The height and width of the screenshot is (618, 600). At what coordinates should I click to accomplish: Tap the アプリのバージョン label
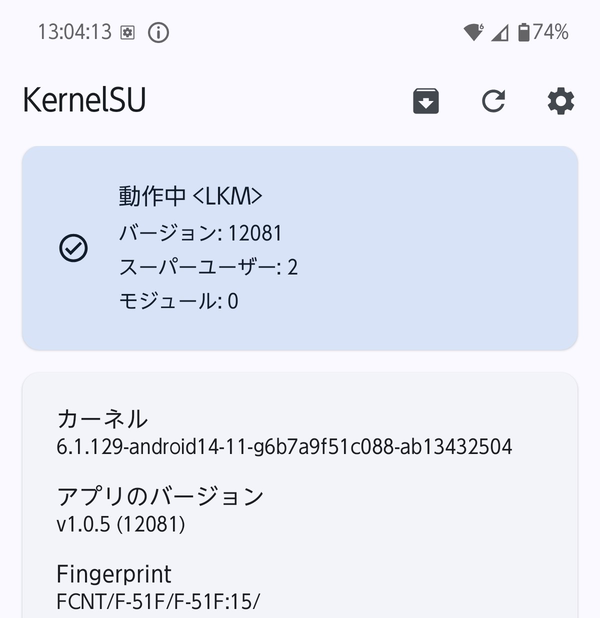[x=160, y=496]
